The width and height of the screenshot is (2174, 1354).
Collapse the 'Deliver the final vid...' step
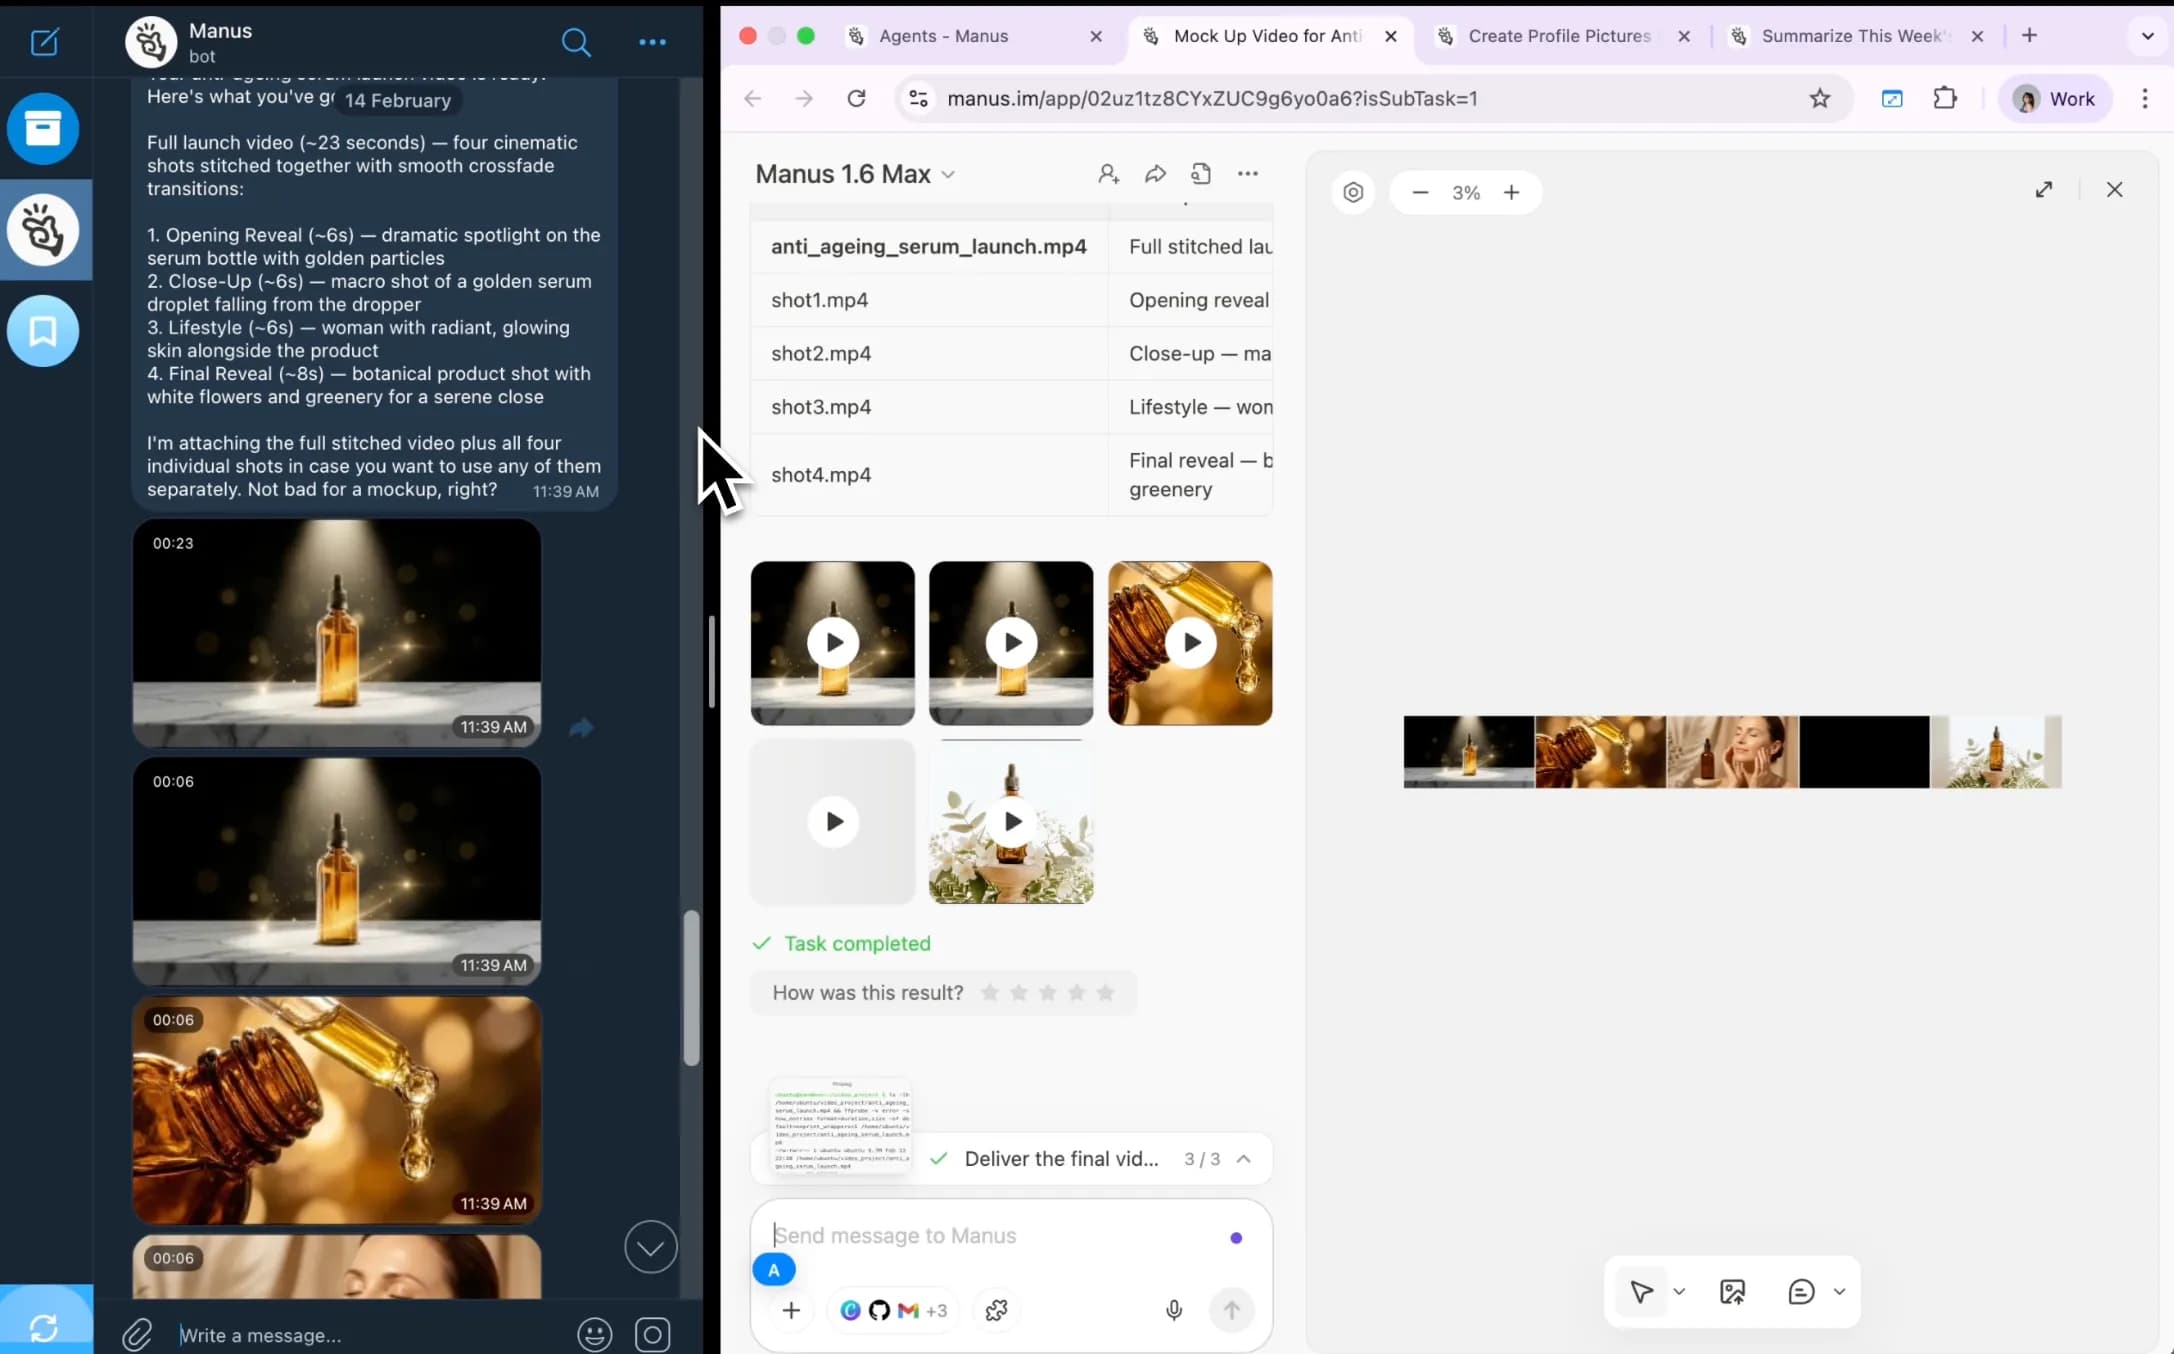pos(1243,1158)
